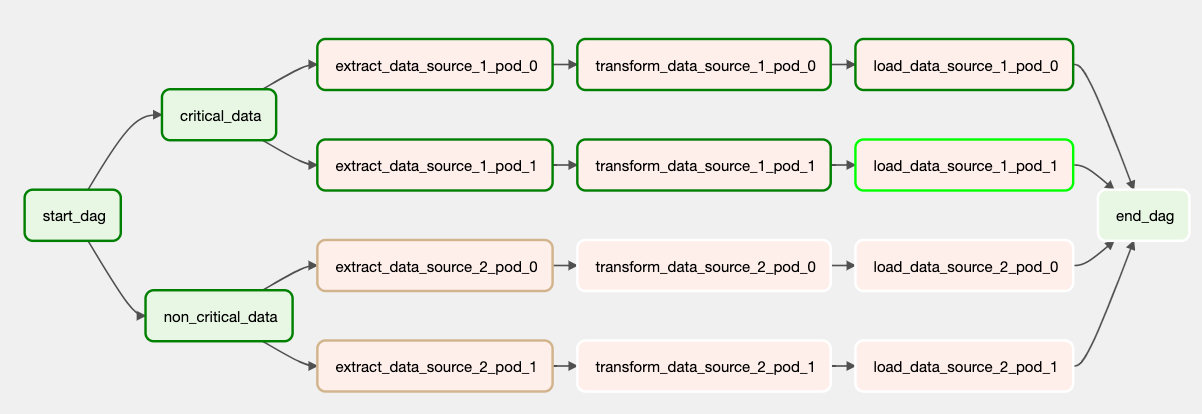The width and height of the screenshot is (1202, 414).
Task: Open the transform_data_source_2_pod_0 task
Action: click(704, 266)
